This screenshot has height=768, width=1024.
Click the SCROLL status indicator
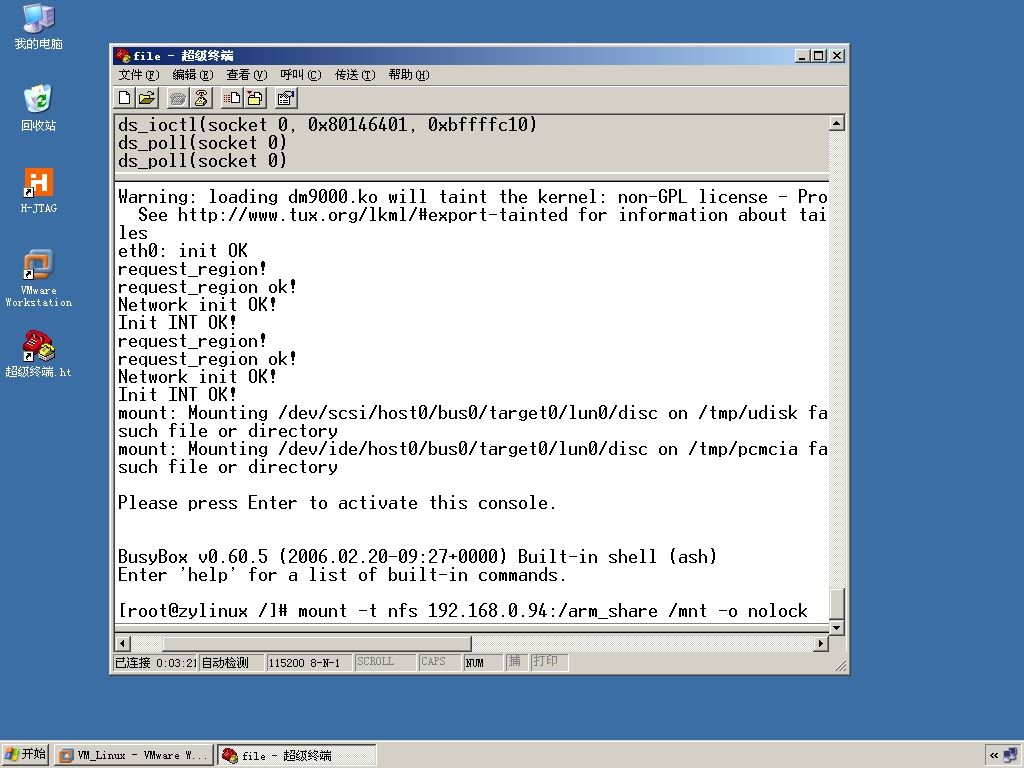coord(385,662)
